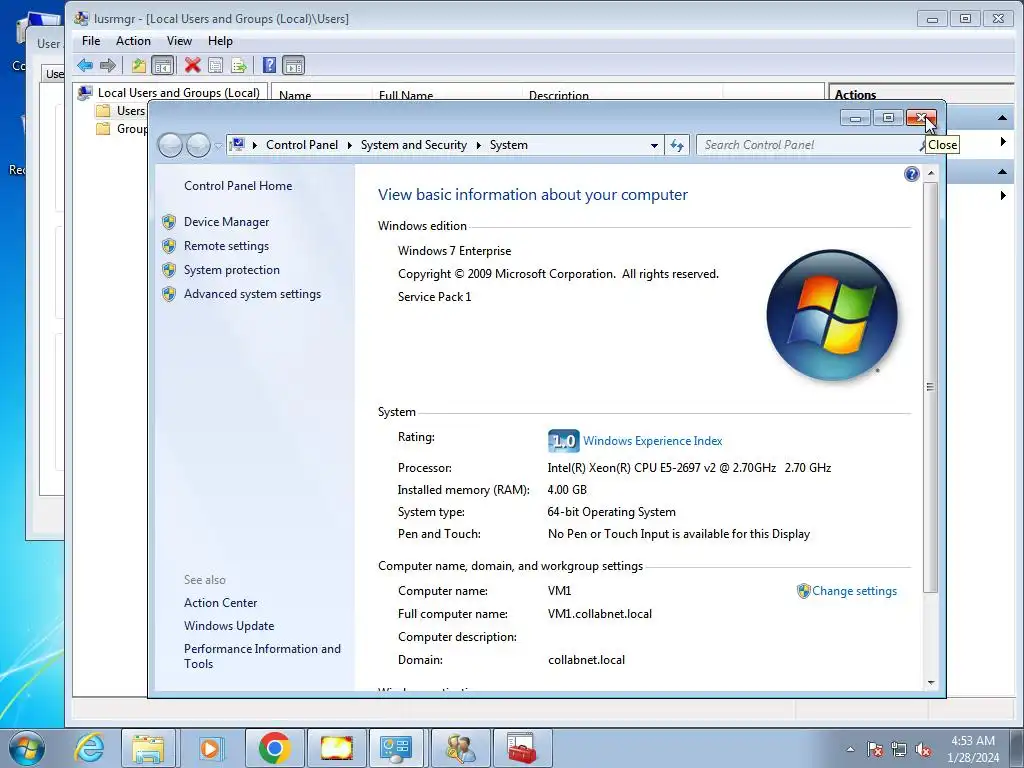The width and height of the screenshot is (1024, 768).
Task: Click the muted volume speaker tray icon
Action: coord(923,749)
